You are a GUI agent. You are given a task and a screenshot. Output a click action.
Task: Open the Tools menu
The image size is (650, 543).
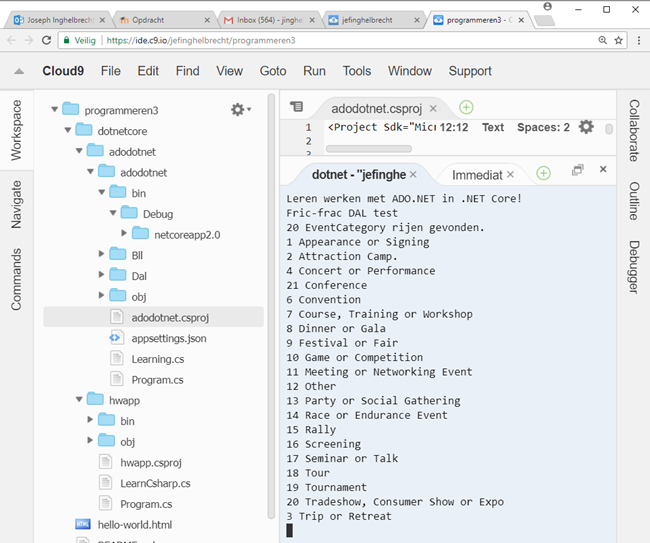tap(357, 71)
